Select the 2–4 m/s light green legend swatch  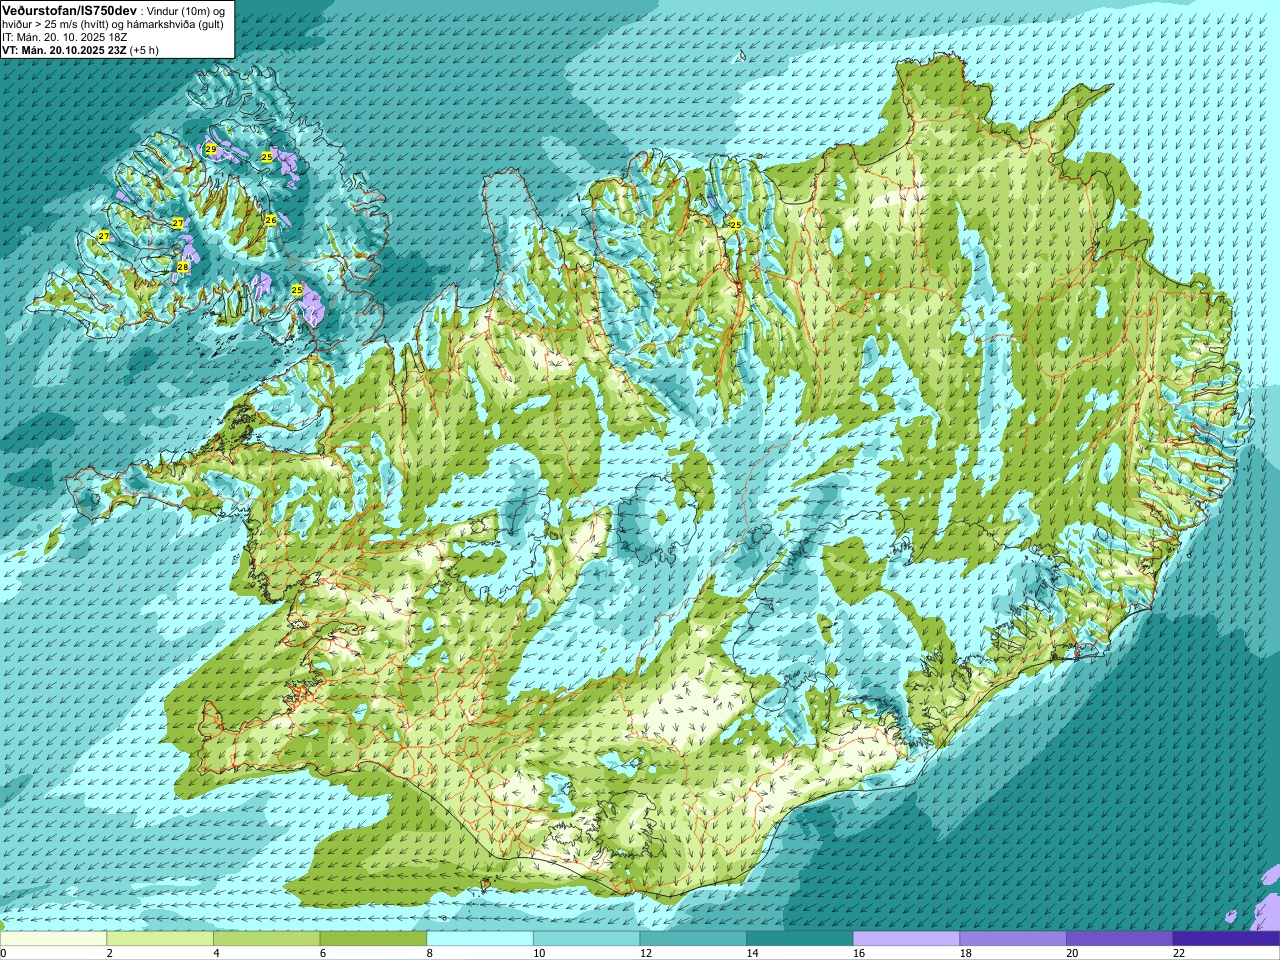(x=160, y=939)
